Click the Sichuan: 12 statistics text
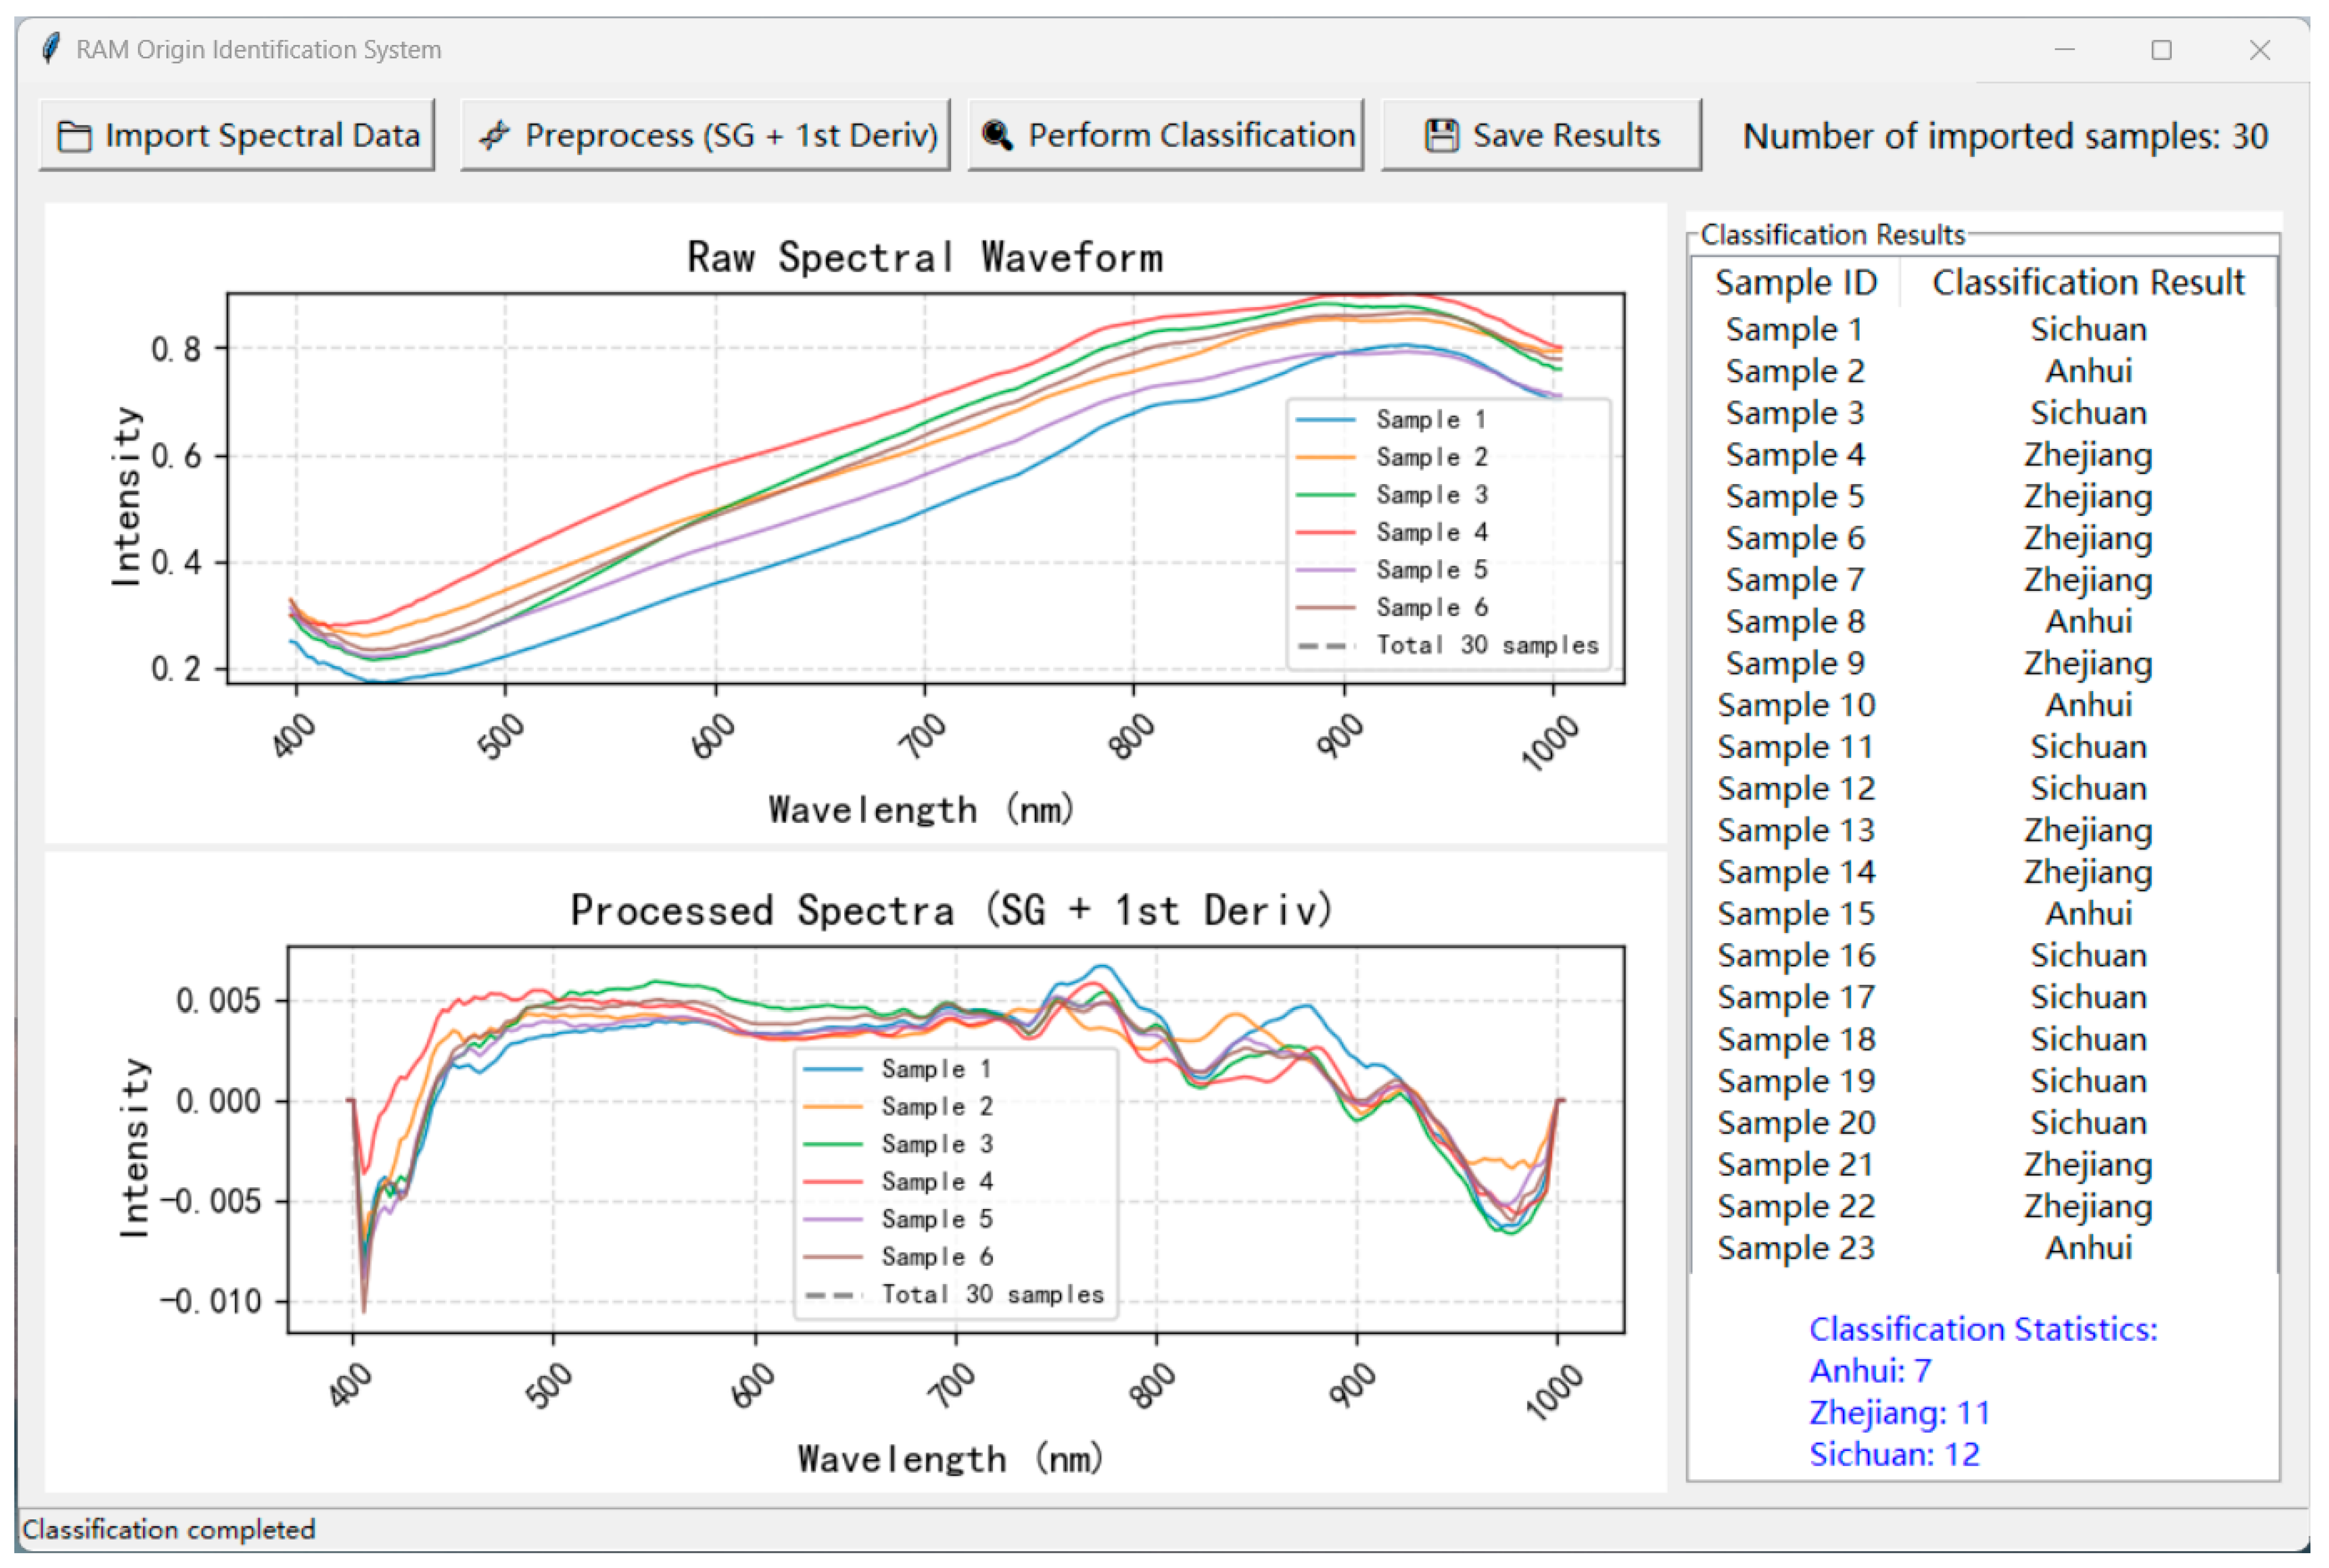 [x=1895, y=1454]
